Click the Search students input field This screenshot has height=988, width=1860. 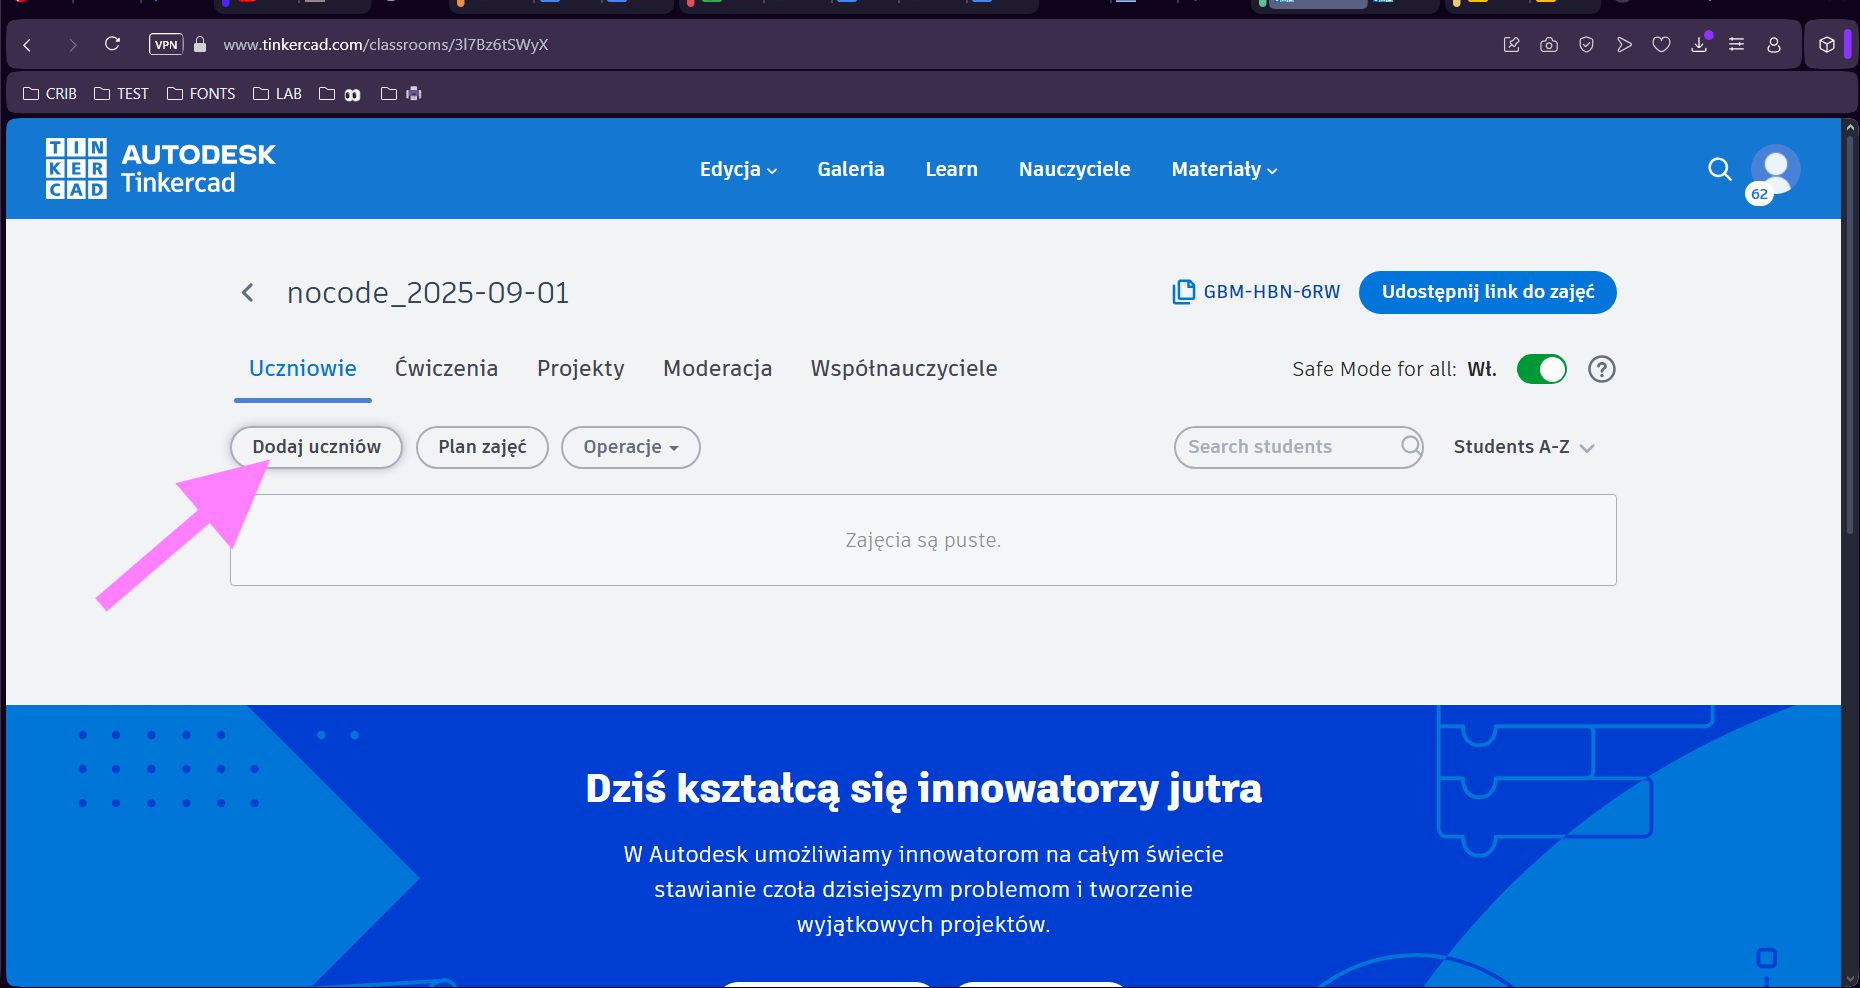click(1280, 447)
